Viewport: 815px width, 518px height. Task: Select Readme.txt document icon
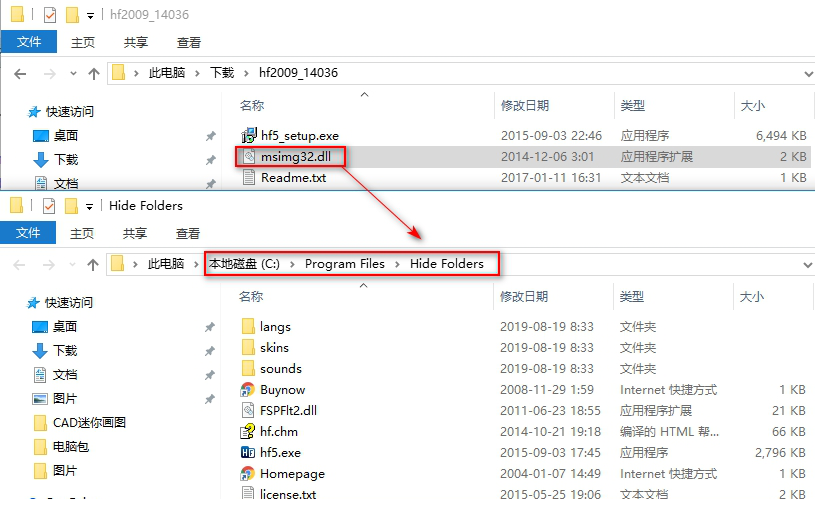(x=249, y=178)
